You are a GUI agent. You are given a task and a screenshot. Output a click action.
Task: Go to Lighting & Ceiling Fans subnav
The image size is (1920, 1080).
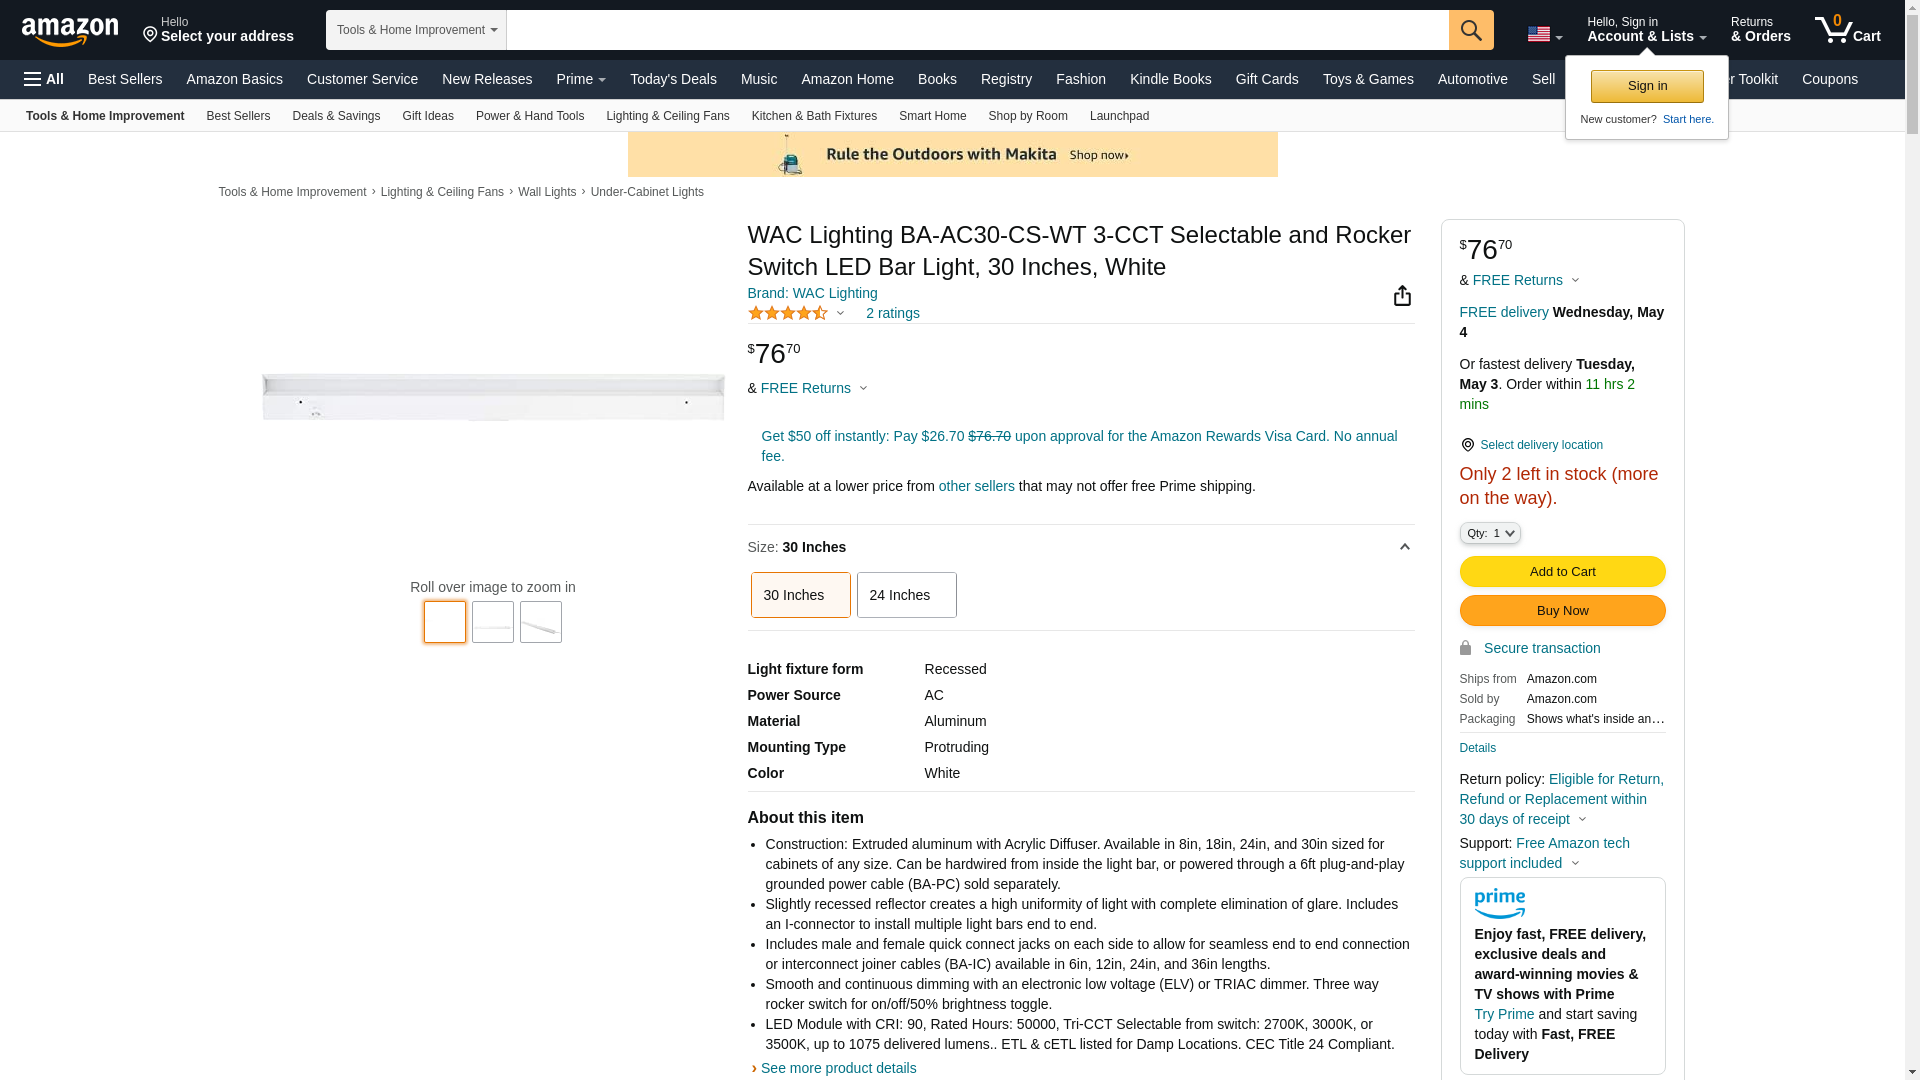pos(667,116)
